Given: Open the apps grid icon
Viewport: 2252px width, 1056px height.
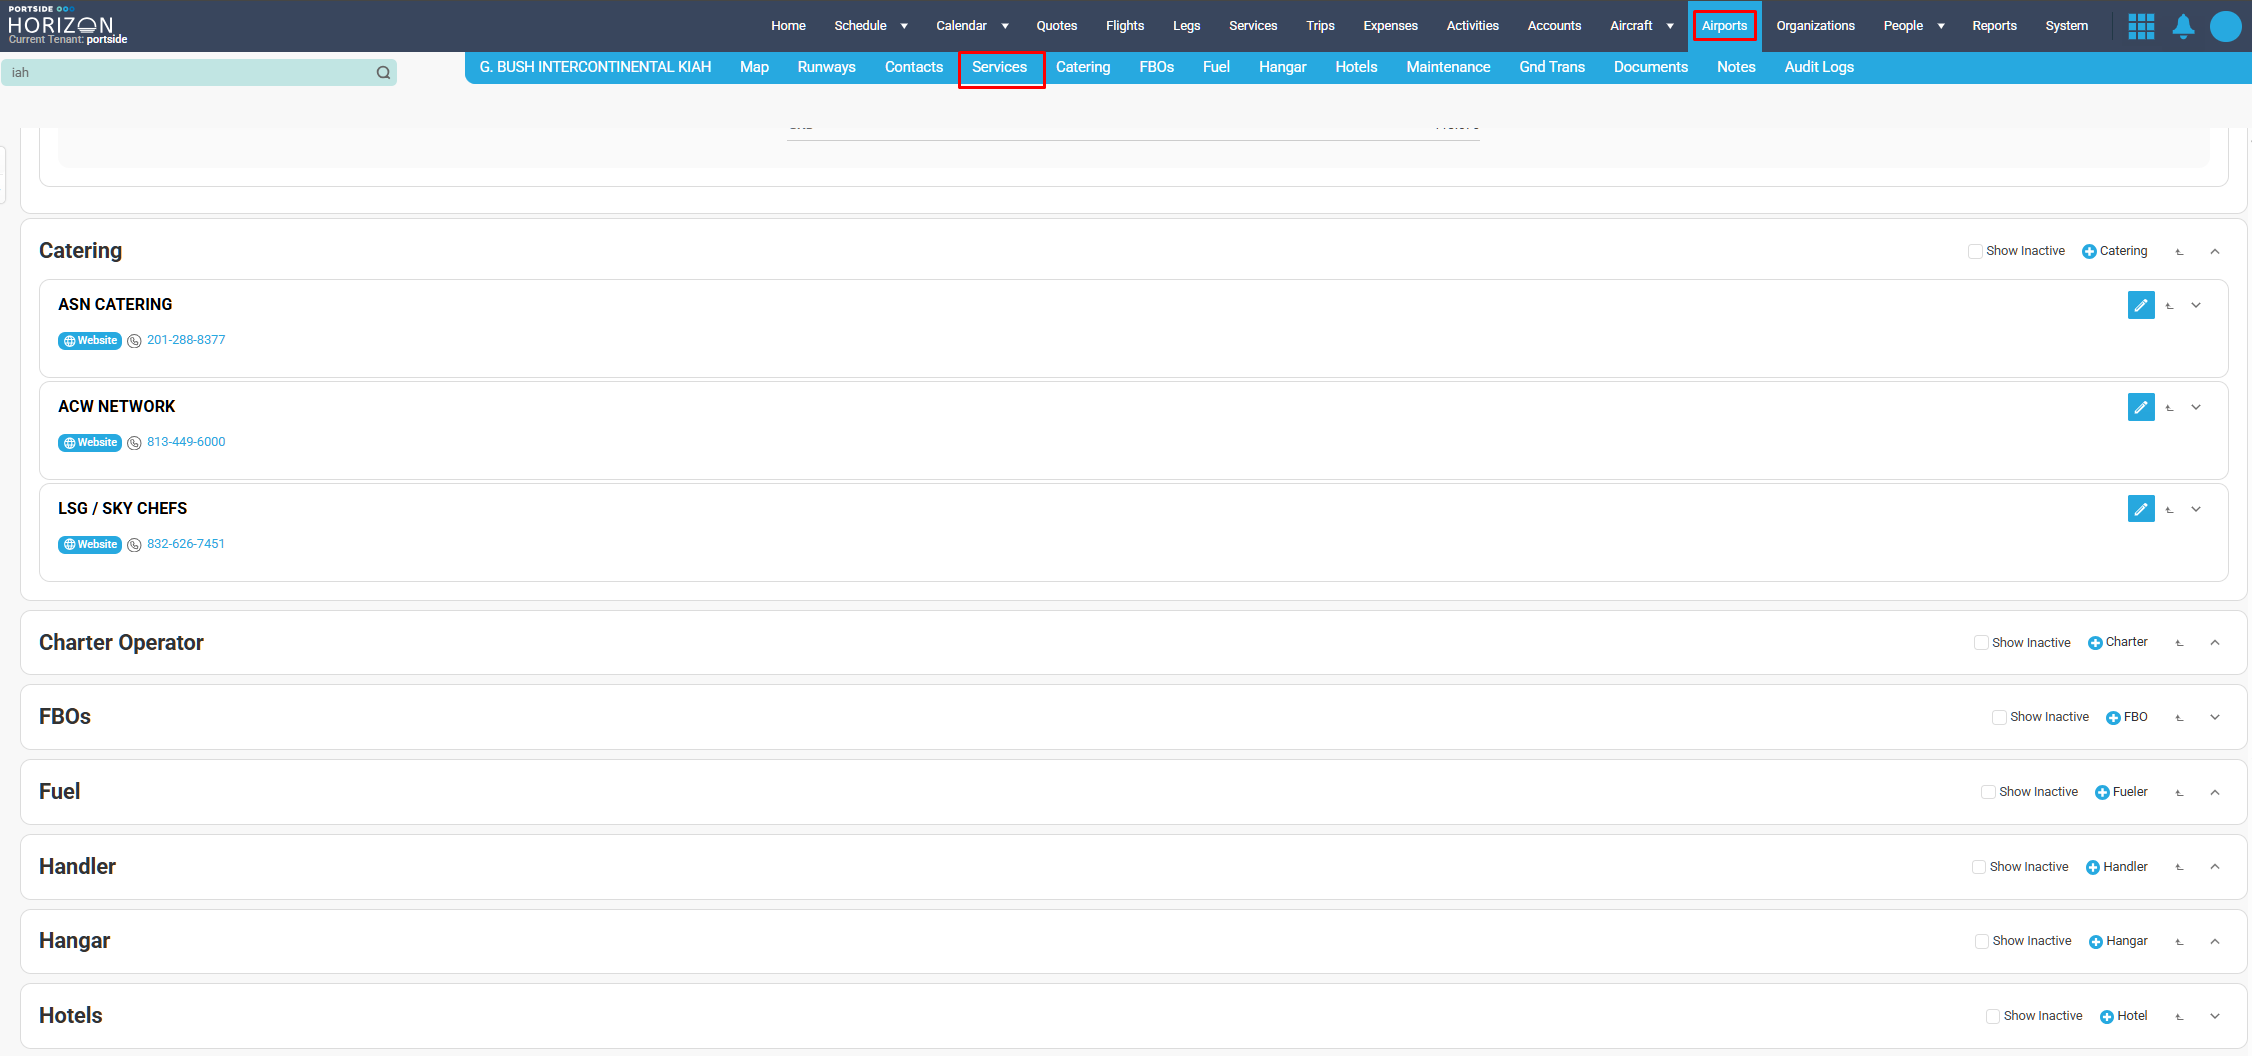Looking at the screenshot, I should pyautogui.click(x=2141, y=26).
